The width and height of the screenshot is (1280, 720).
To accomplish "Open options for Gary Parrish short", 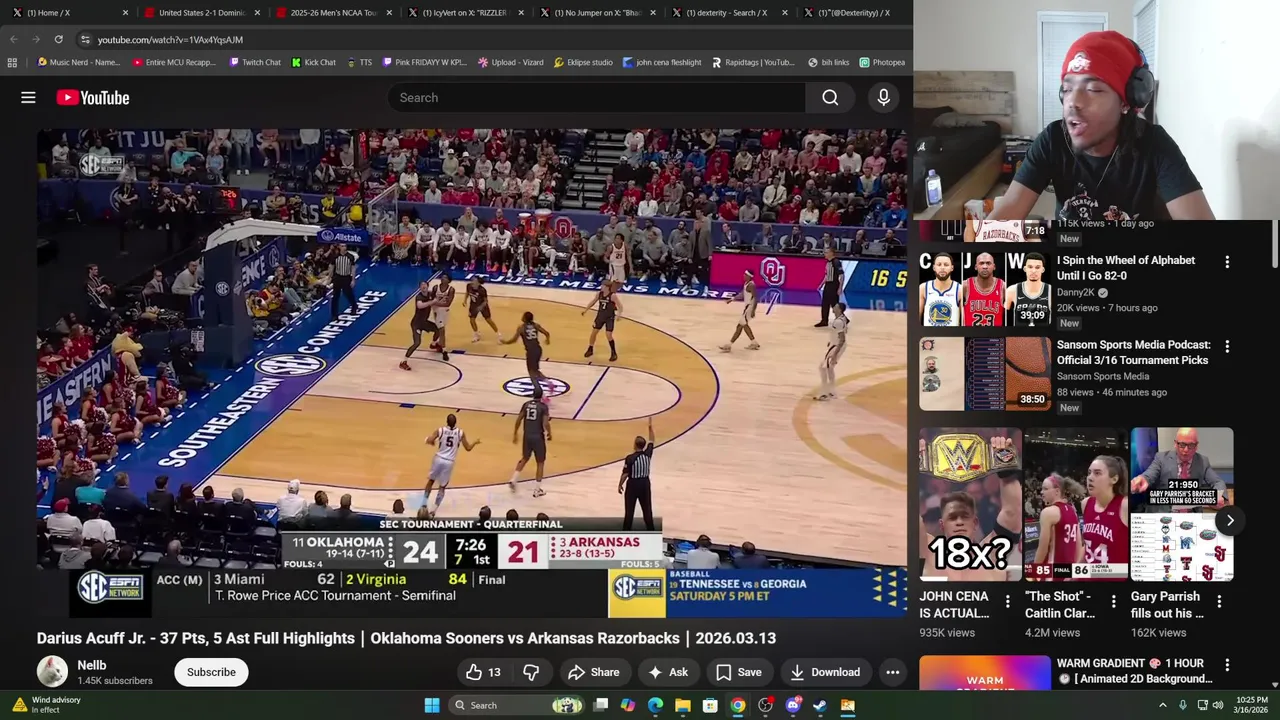I will (1219, 601).
